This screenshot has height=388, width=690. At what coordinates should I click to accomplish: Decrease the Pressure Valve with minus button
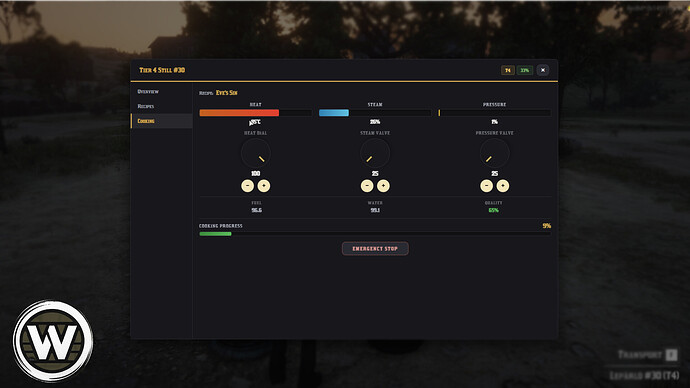pos(486,186)
